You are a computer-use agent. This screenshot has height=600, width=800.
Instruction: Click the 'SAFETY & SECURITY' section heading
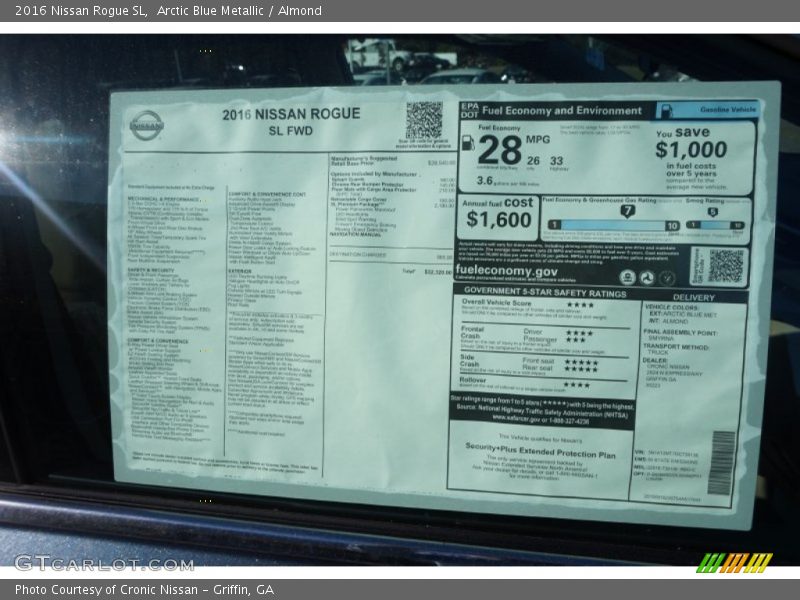151,270
